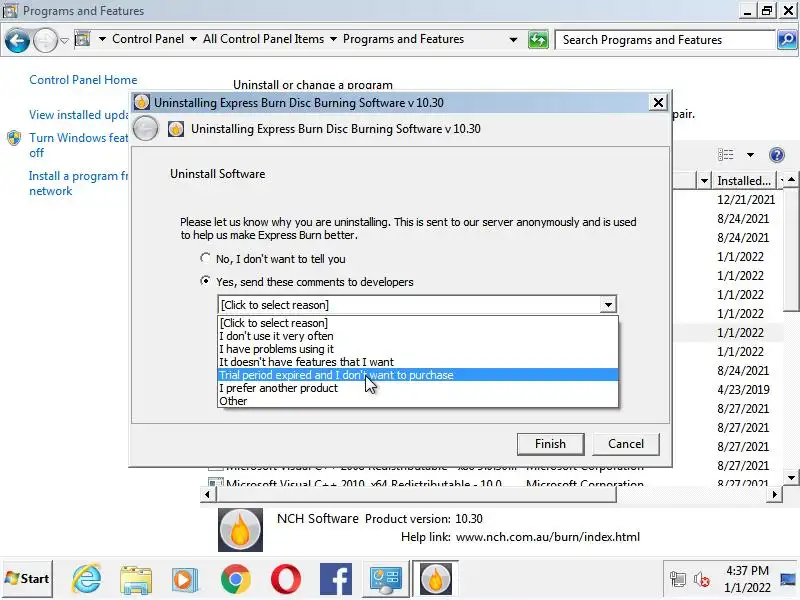Click the Forward arrow navigation button
The height and width of the screenshot is (600, 800).
(x=45, y=40)
